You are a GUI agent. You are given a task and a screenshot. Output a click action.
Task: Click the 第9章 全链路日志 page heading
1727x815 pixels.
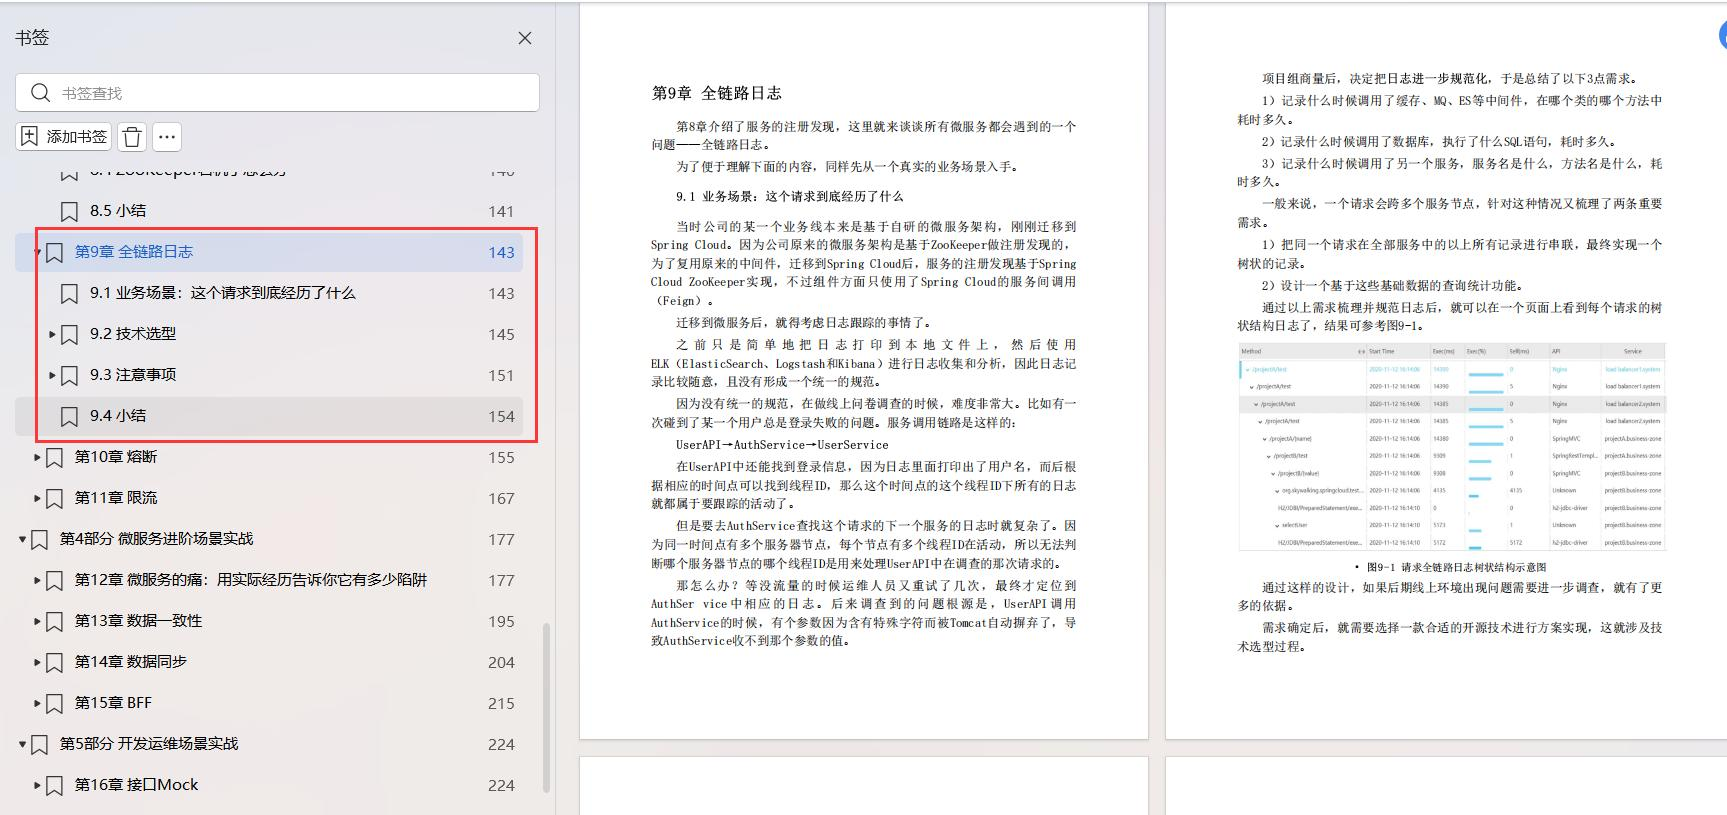click(716, 93)
